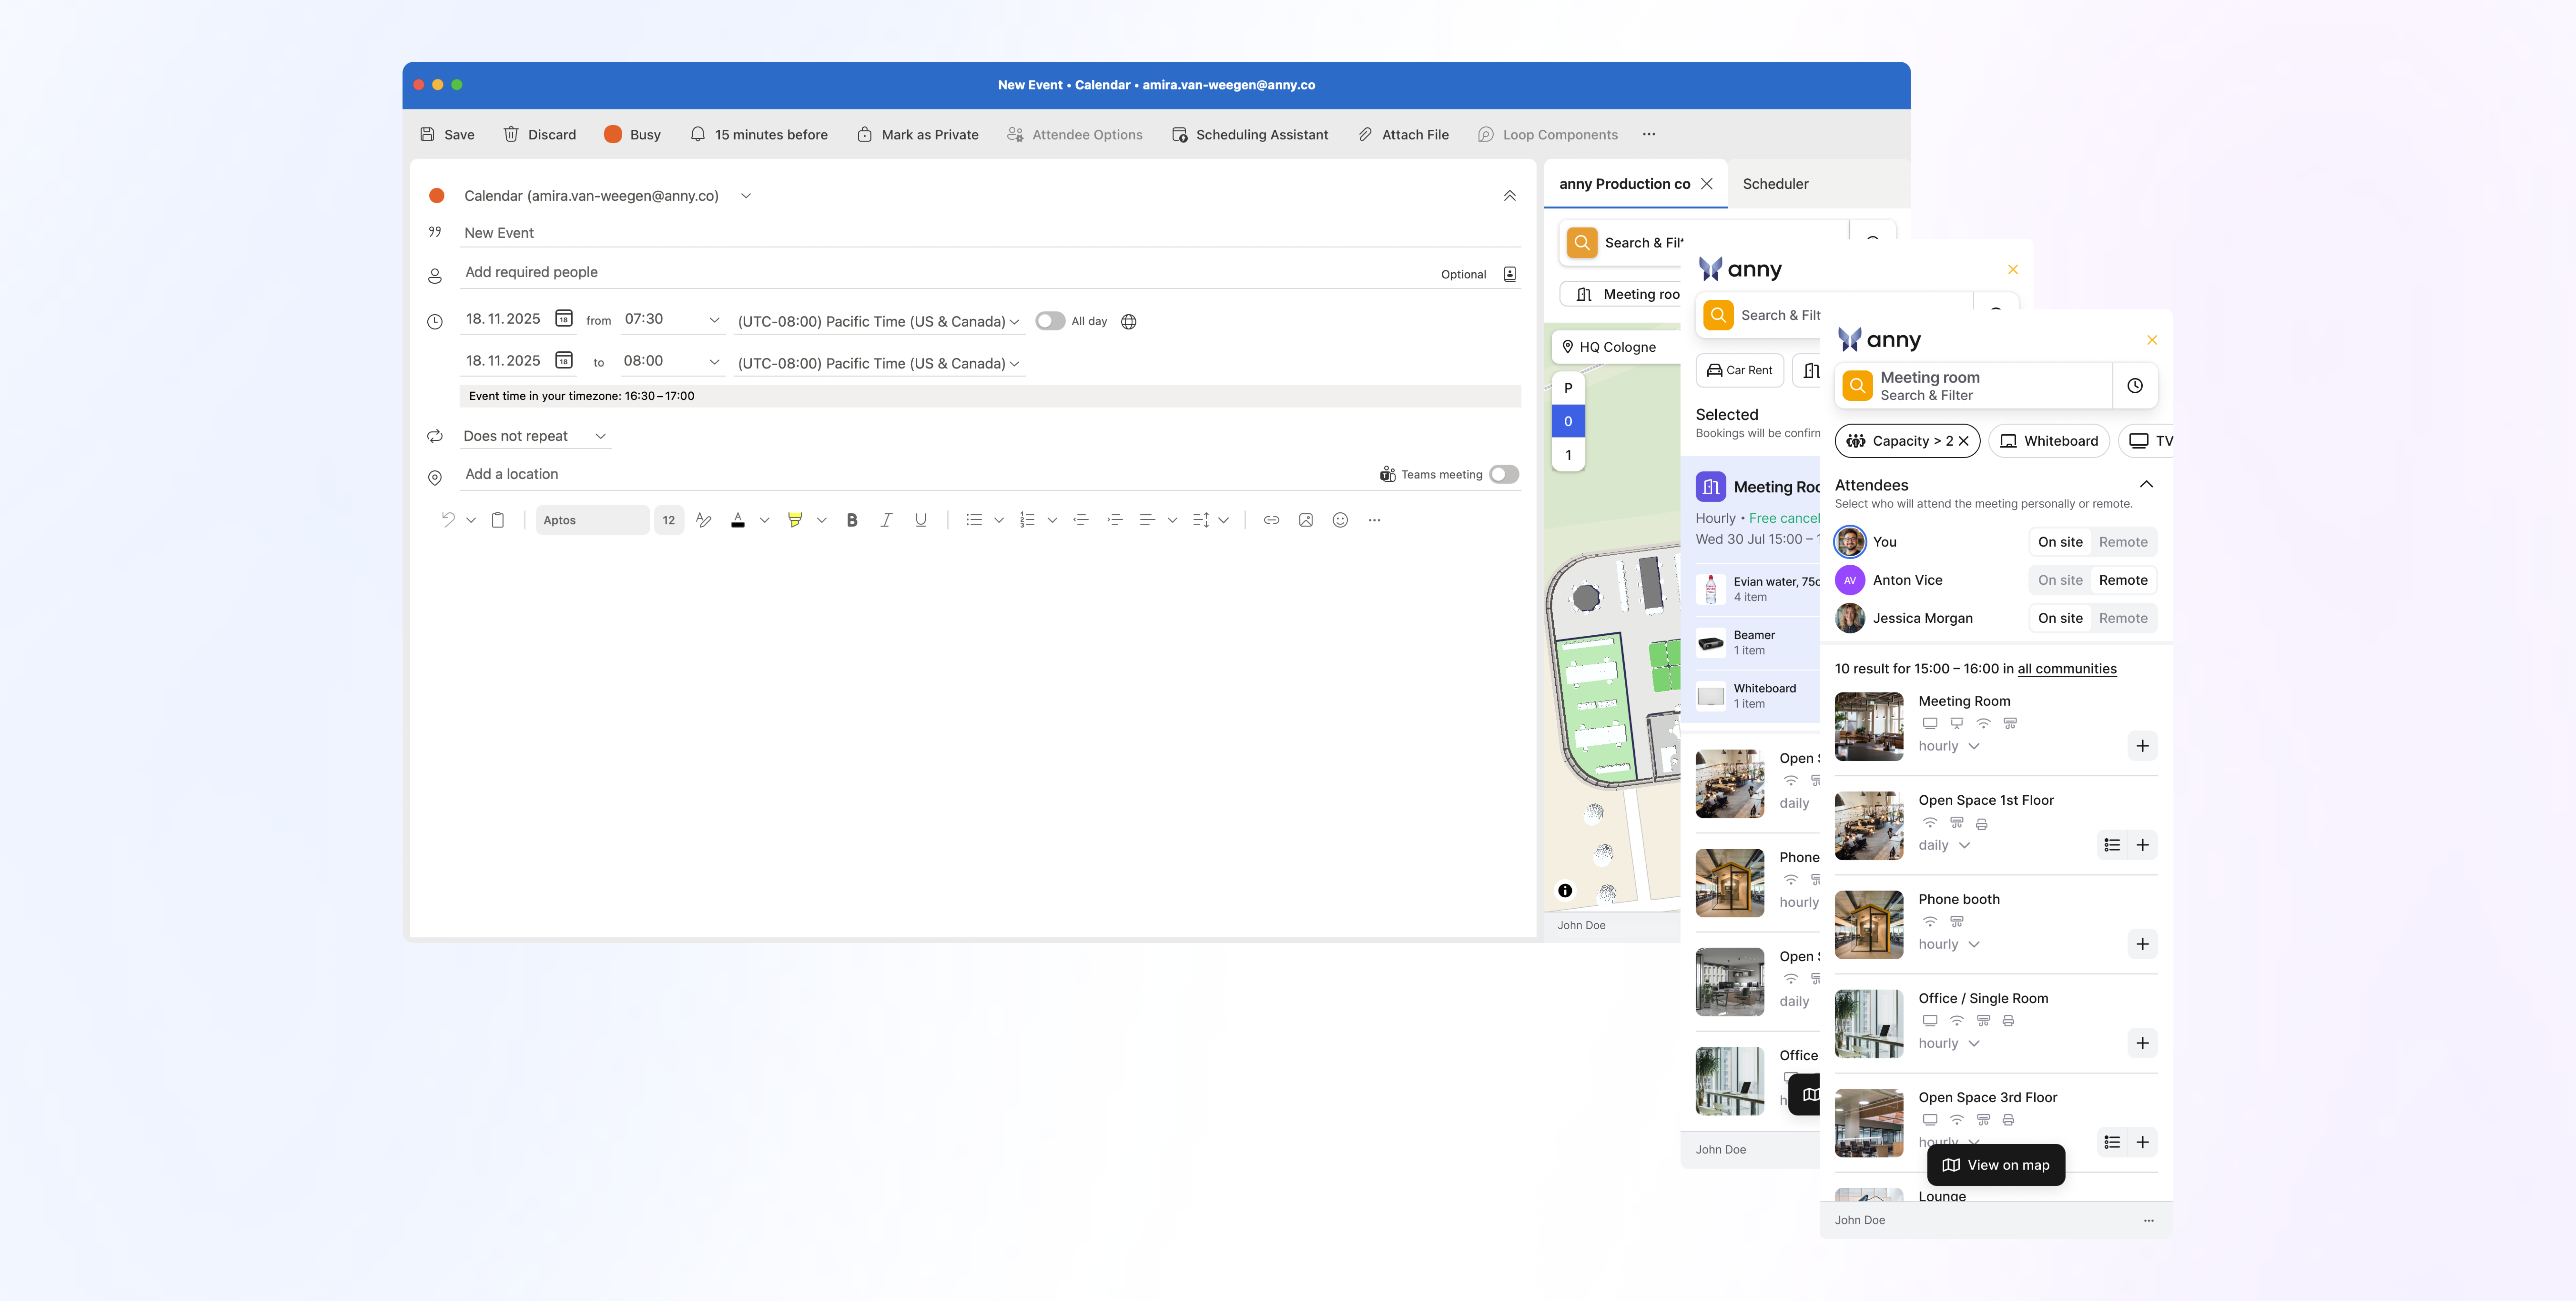Screen dimensions: 2576x1301
Task: Open the text styles pen icon
Action: (x=704, y=520)
